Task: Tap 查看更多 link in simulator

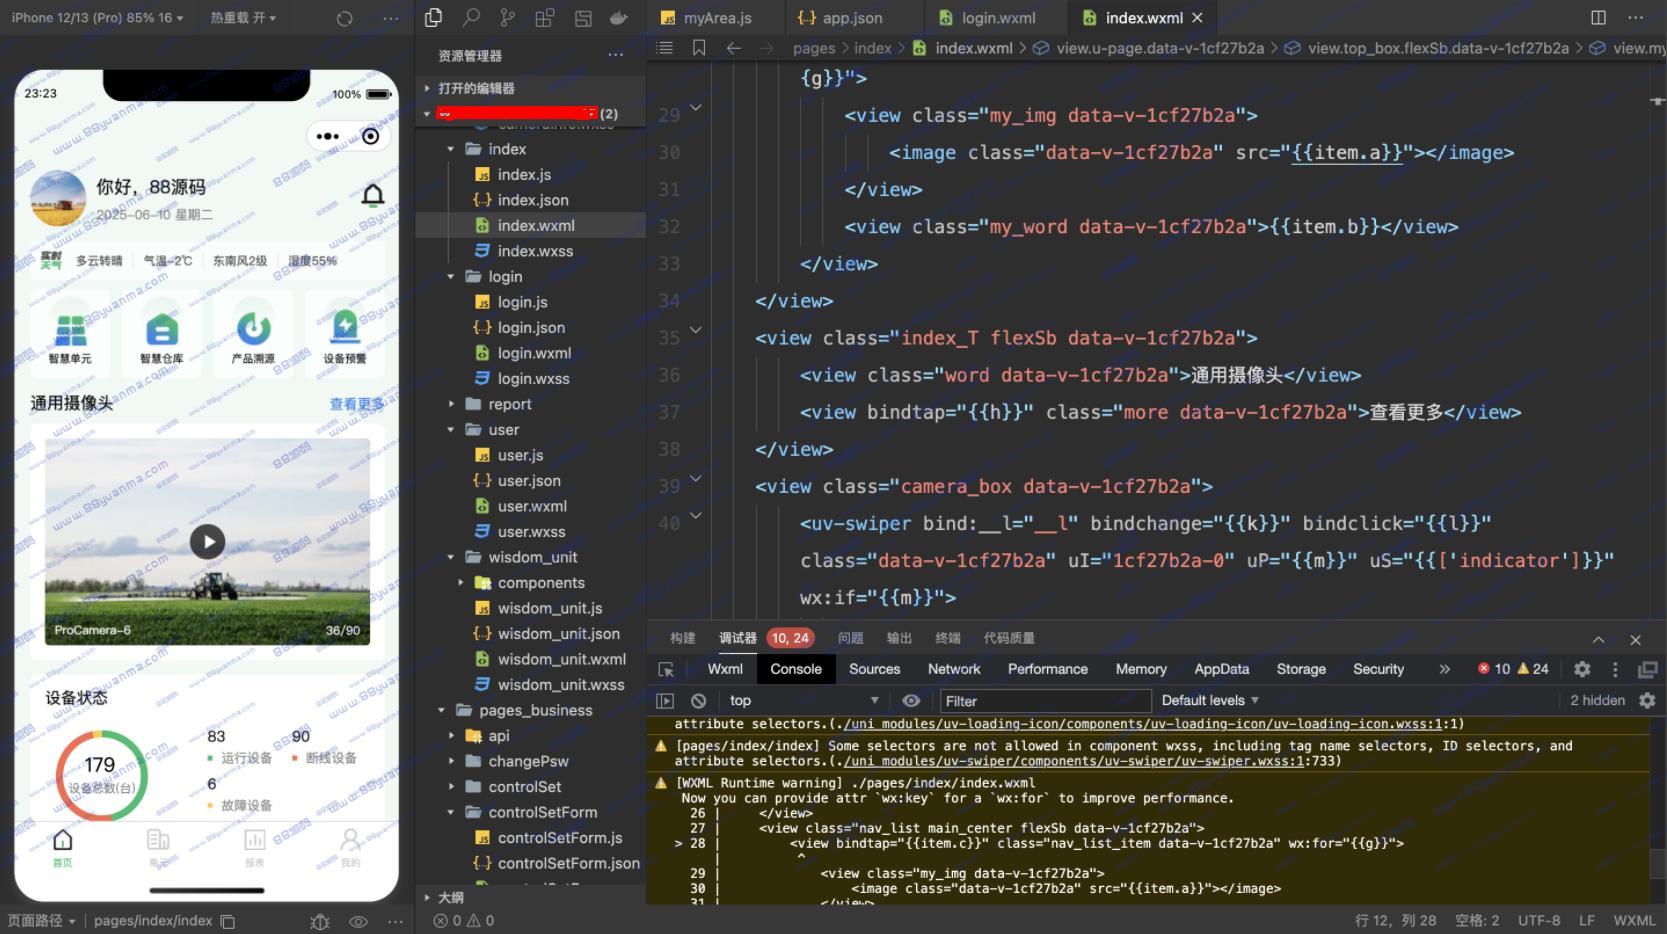Action: (357, 404)
